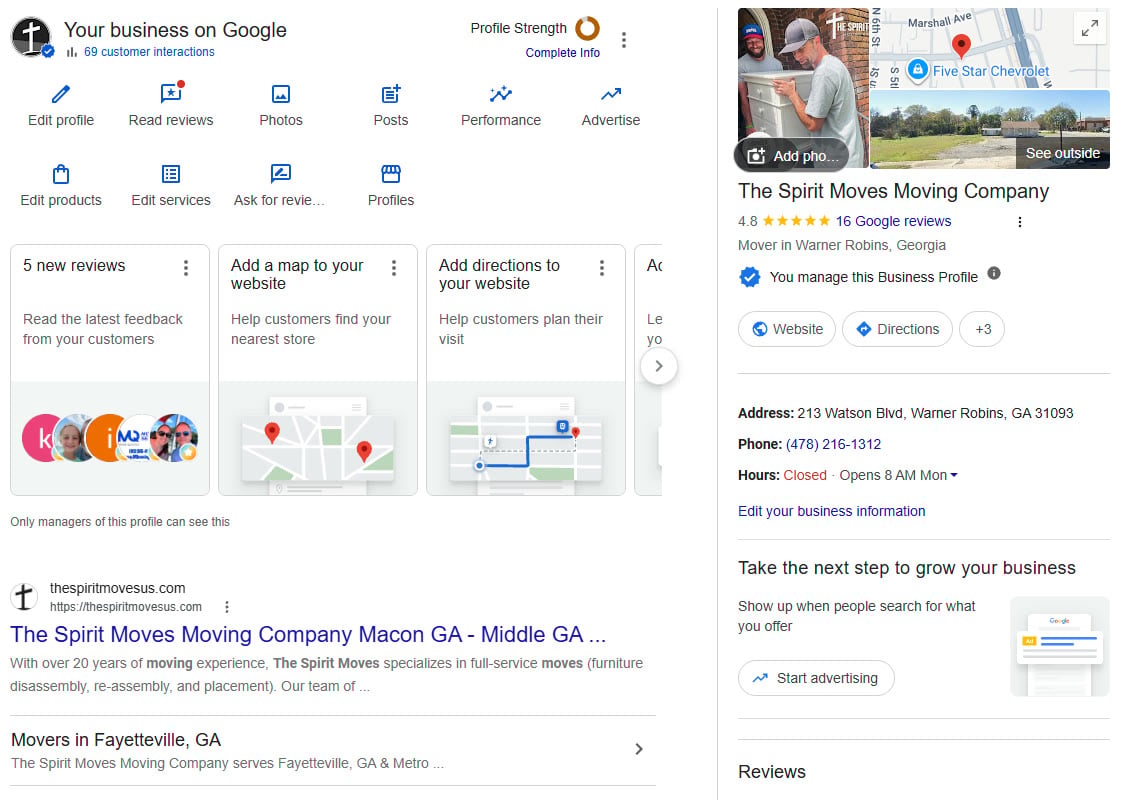Open three-dot menu beside Profile Strength

click(624, 40)
